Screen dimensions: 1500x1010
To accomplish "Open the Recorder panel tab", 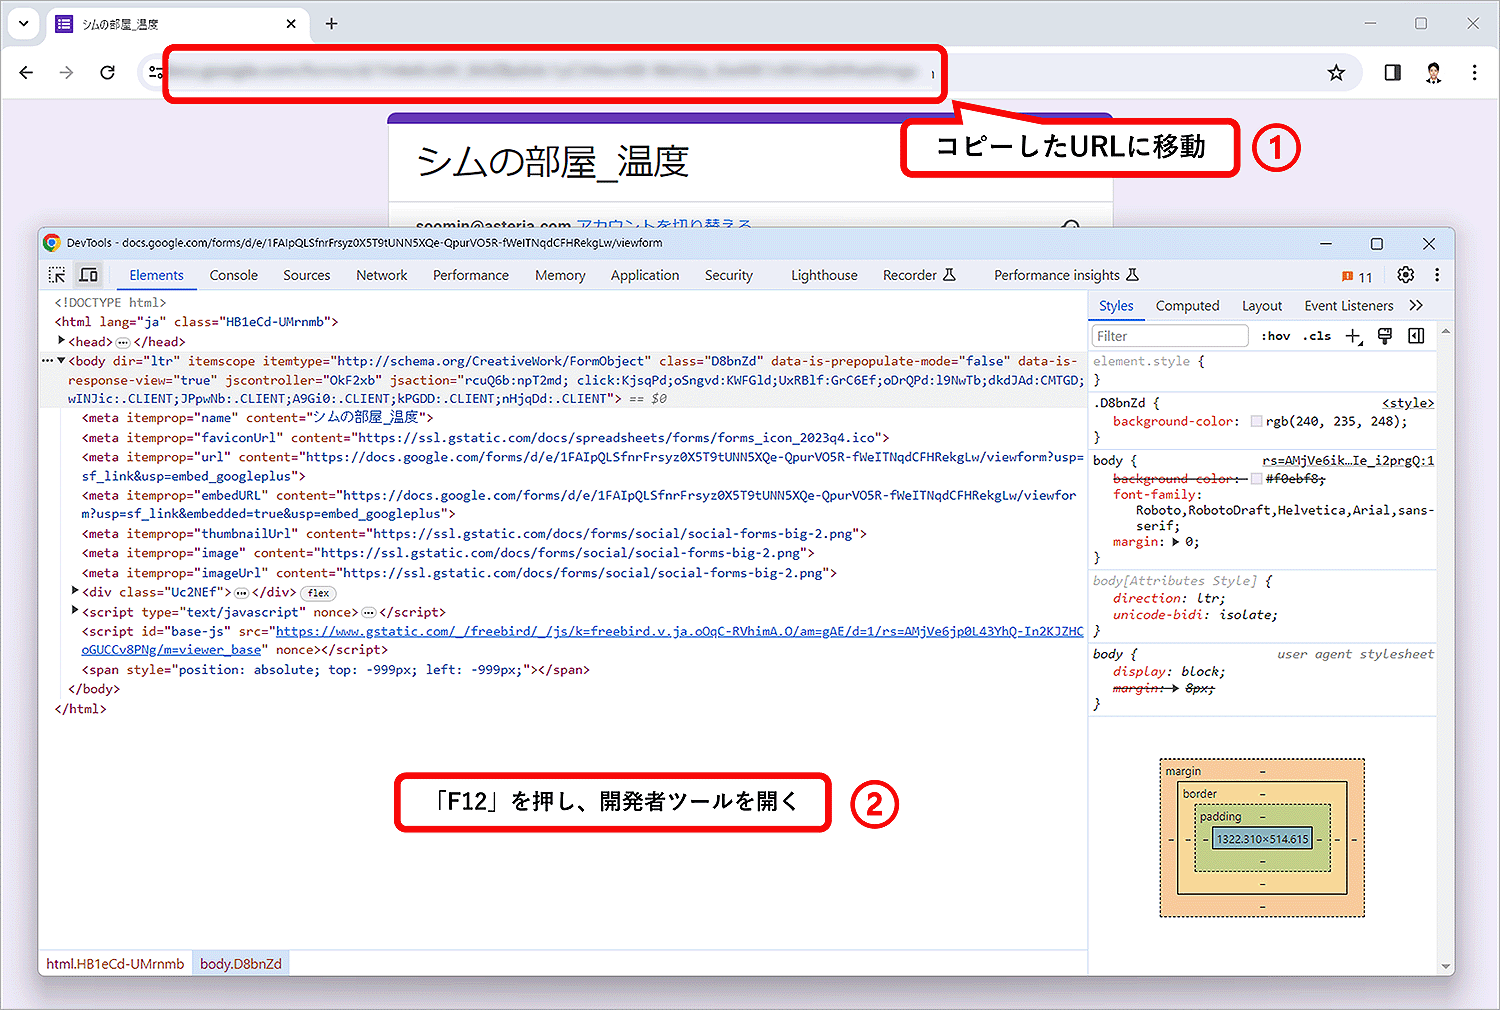I will (919, 275).
